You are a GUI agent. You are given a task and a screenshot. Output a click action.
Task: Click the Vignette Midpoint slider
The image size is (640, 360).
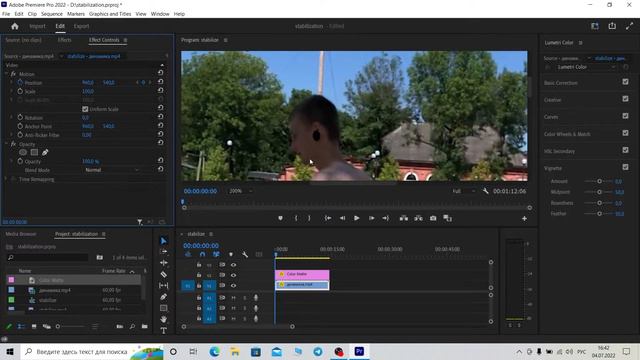[598, 192]
